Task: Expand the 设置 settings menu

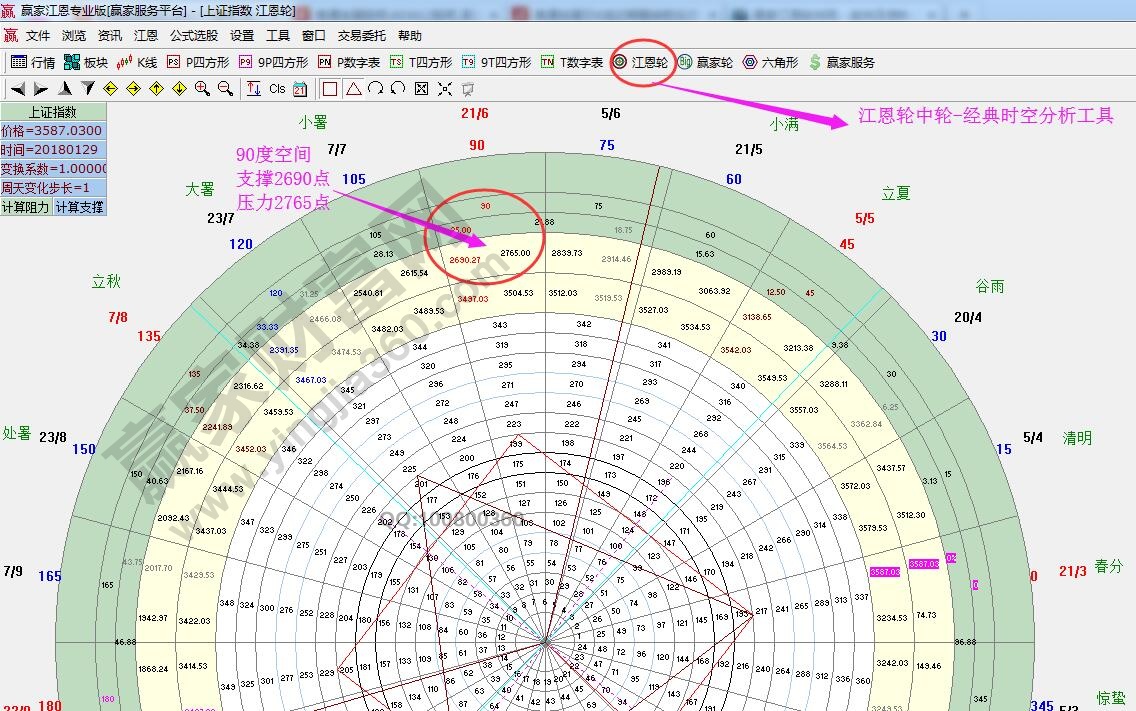Action: point(241,34)
